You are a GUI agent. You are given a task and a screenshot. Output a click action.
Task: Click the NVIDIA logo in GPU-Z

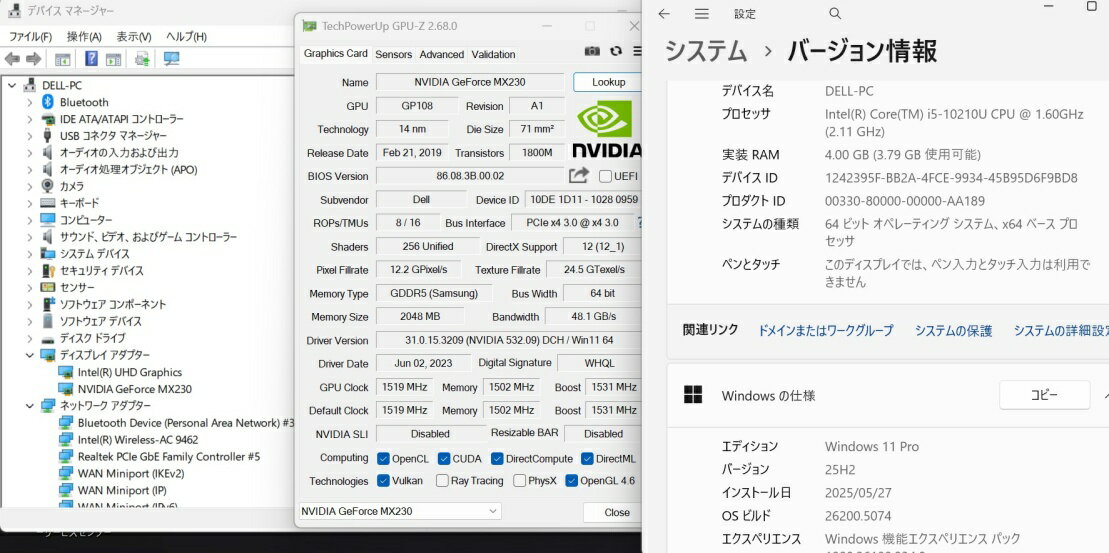click(606, 129)
